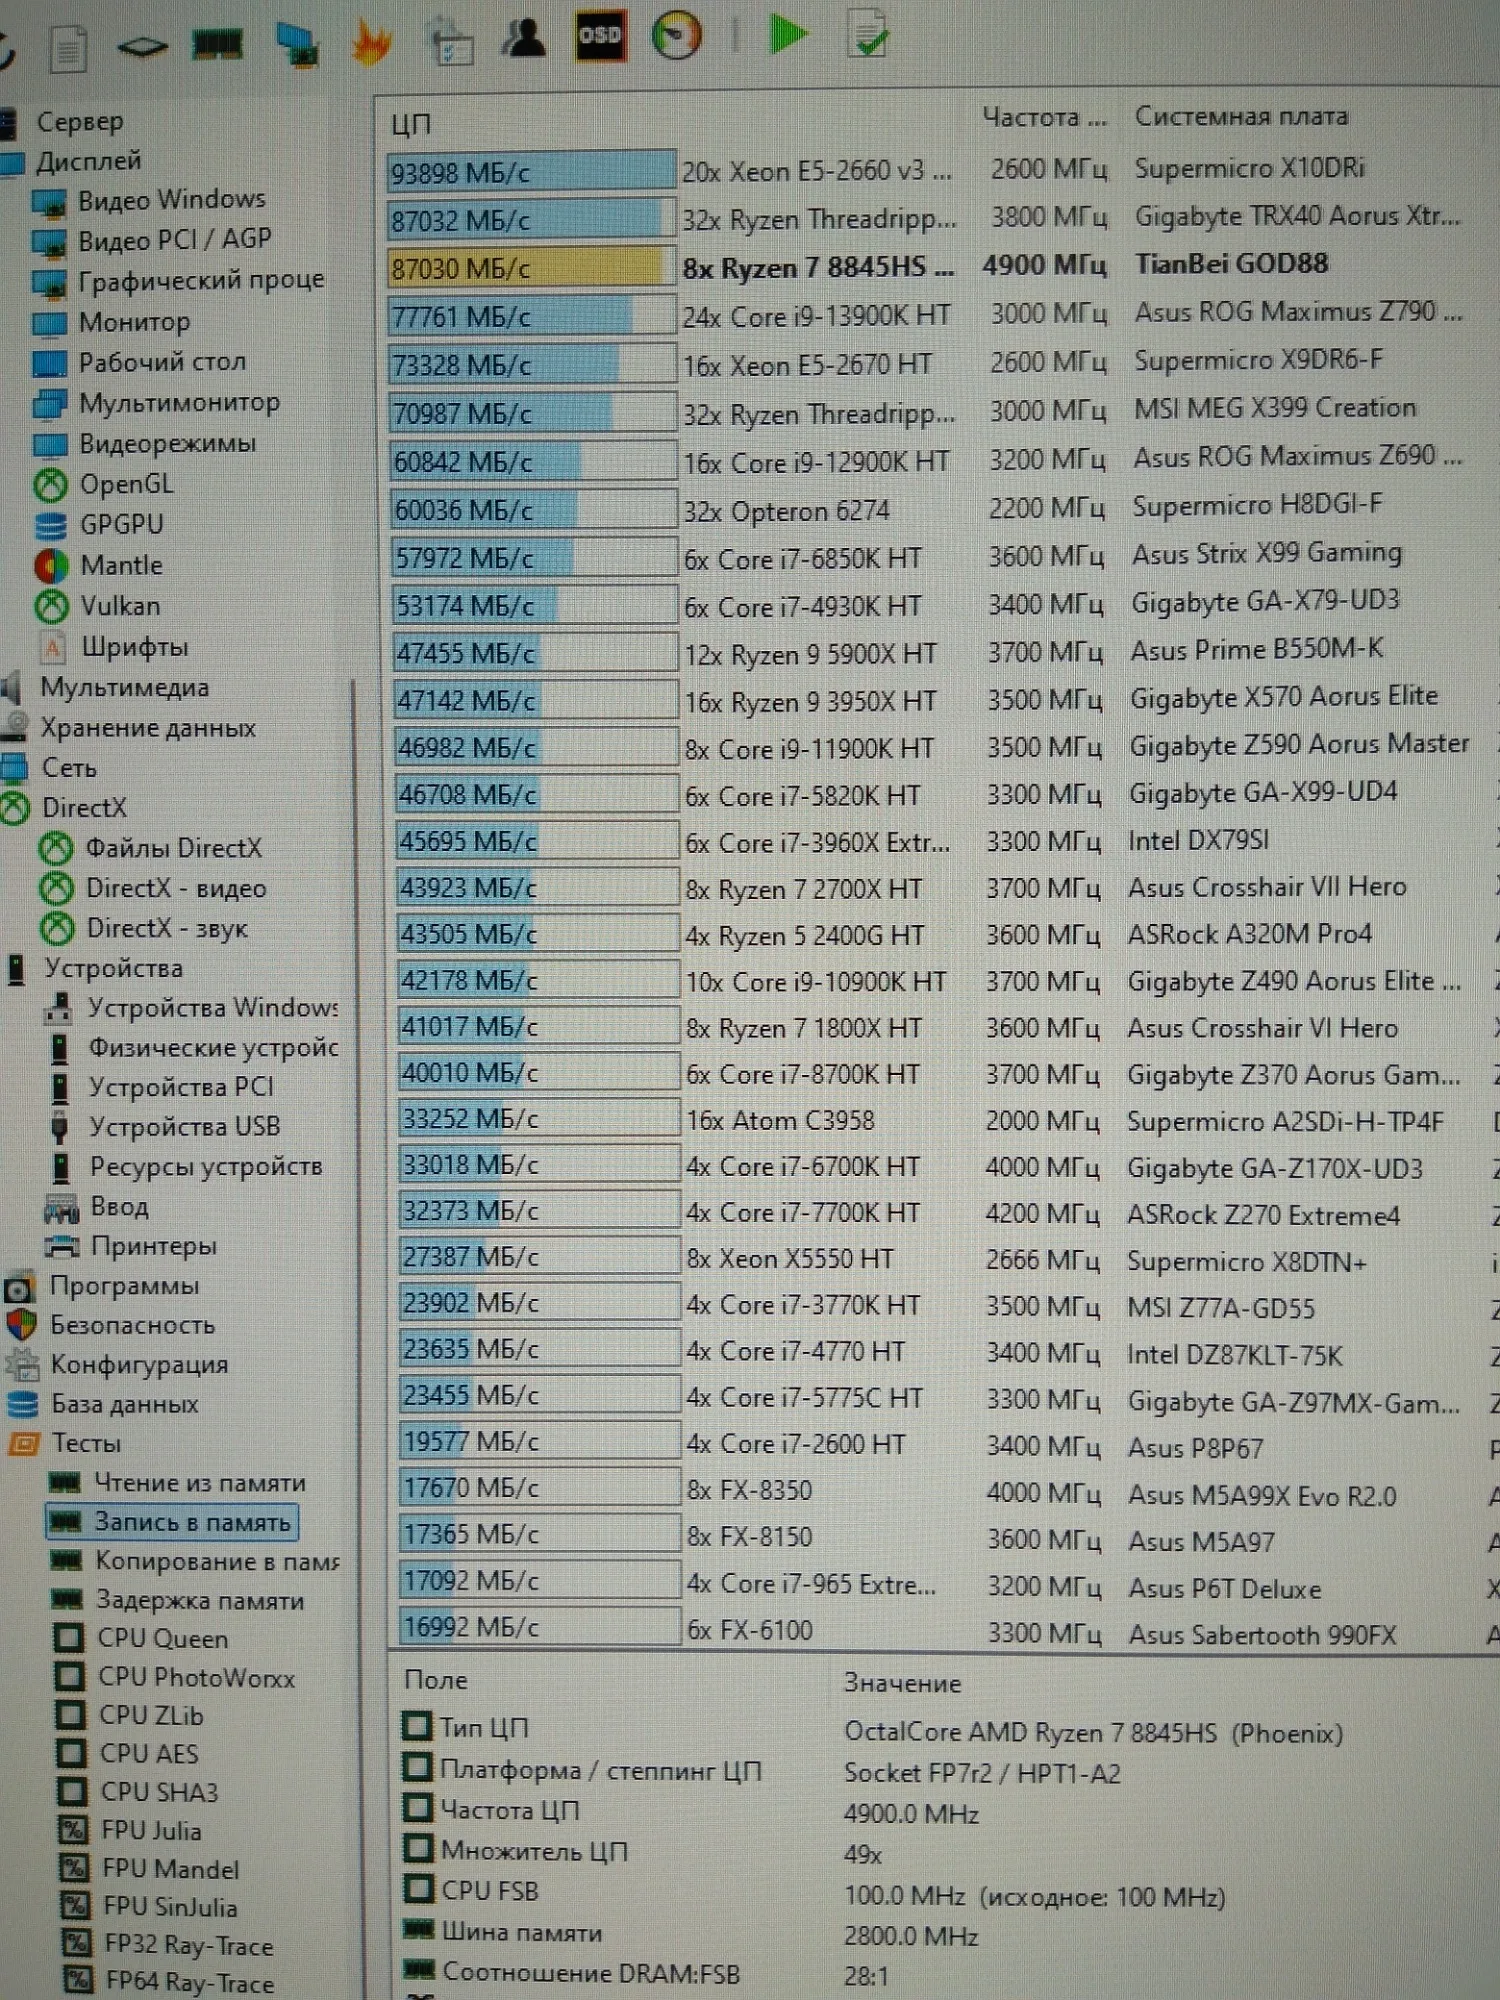Screen dimensions: 1500x2000
Task: Select Дисплей category in the tree
Action: [89, 162]
